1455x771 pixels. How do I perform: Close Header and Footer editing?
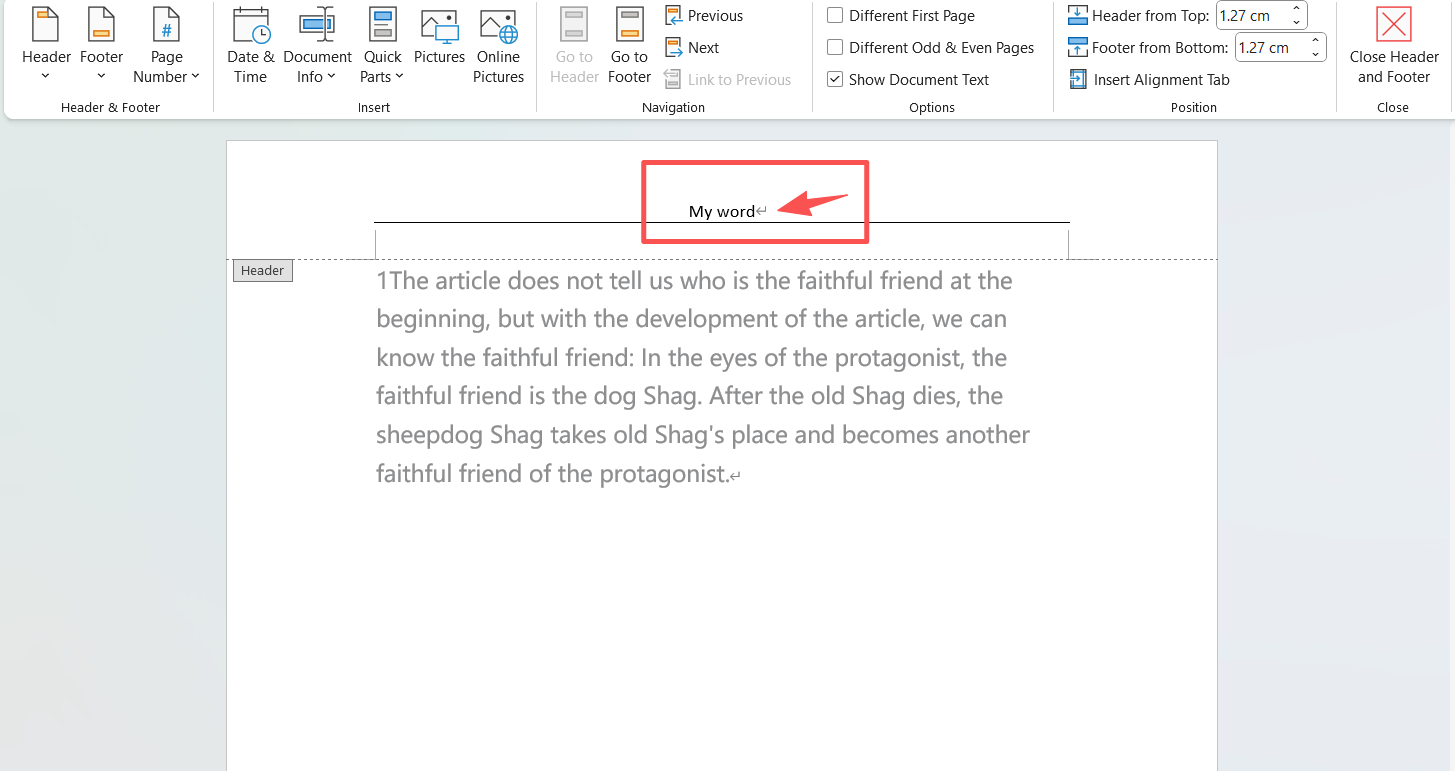click(x=1393, y=45)
